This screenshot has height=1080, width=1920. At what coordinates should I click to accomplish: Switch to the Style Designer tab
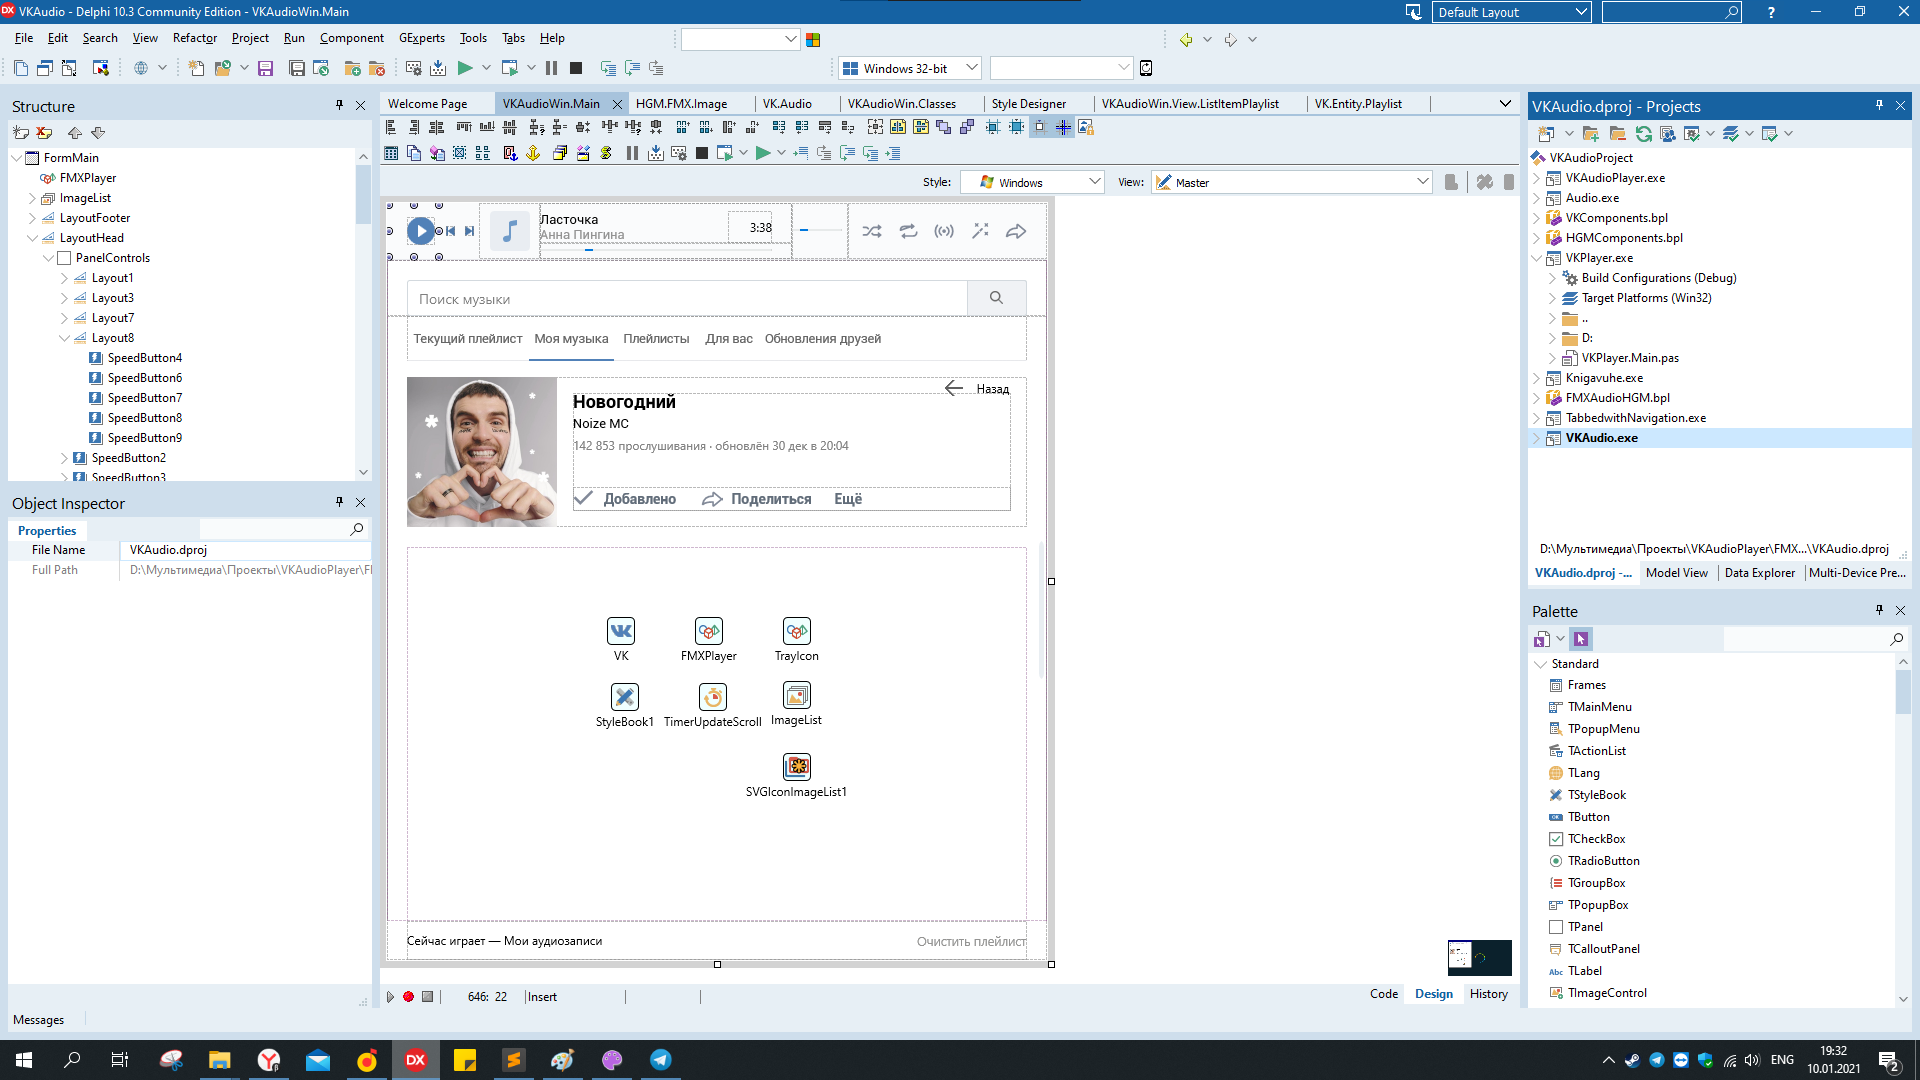(x=1029, y=104)
